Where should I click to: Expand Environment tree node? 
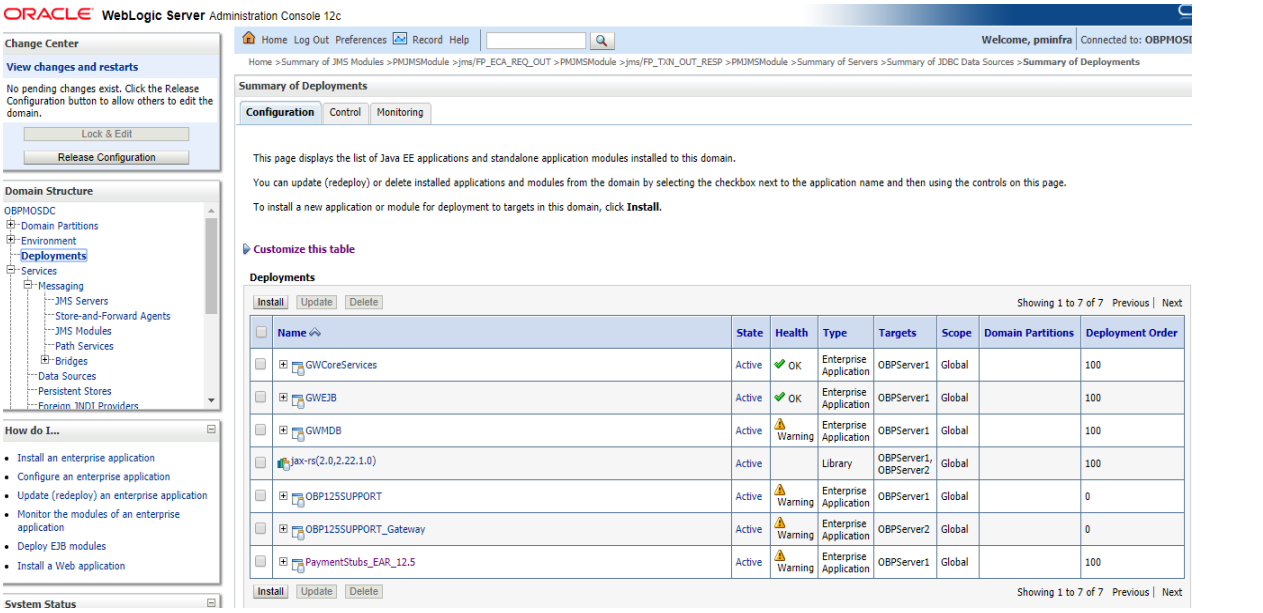[x=11, y=240]
